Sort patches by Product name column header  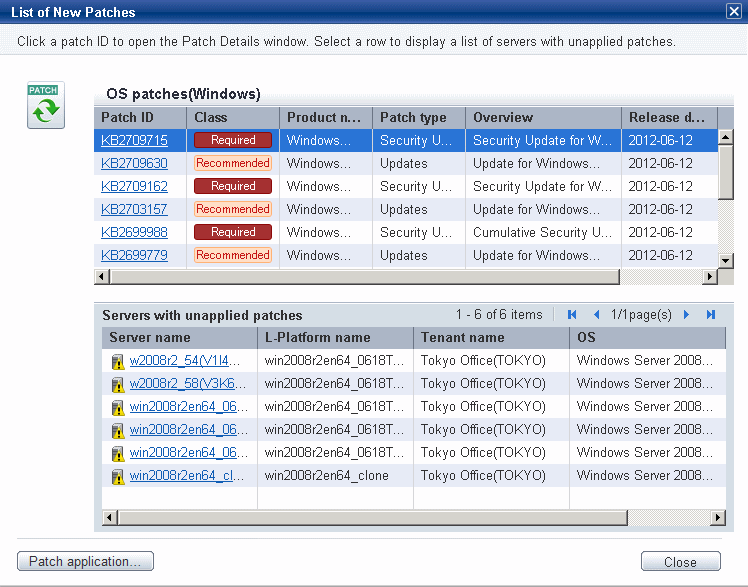(326, 117)
